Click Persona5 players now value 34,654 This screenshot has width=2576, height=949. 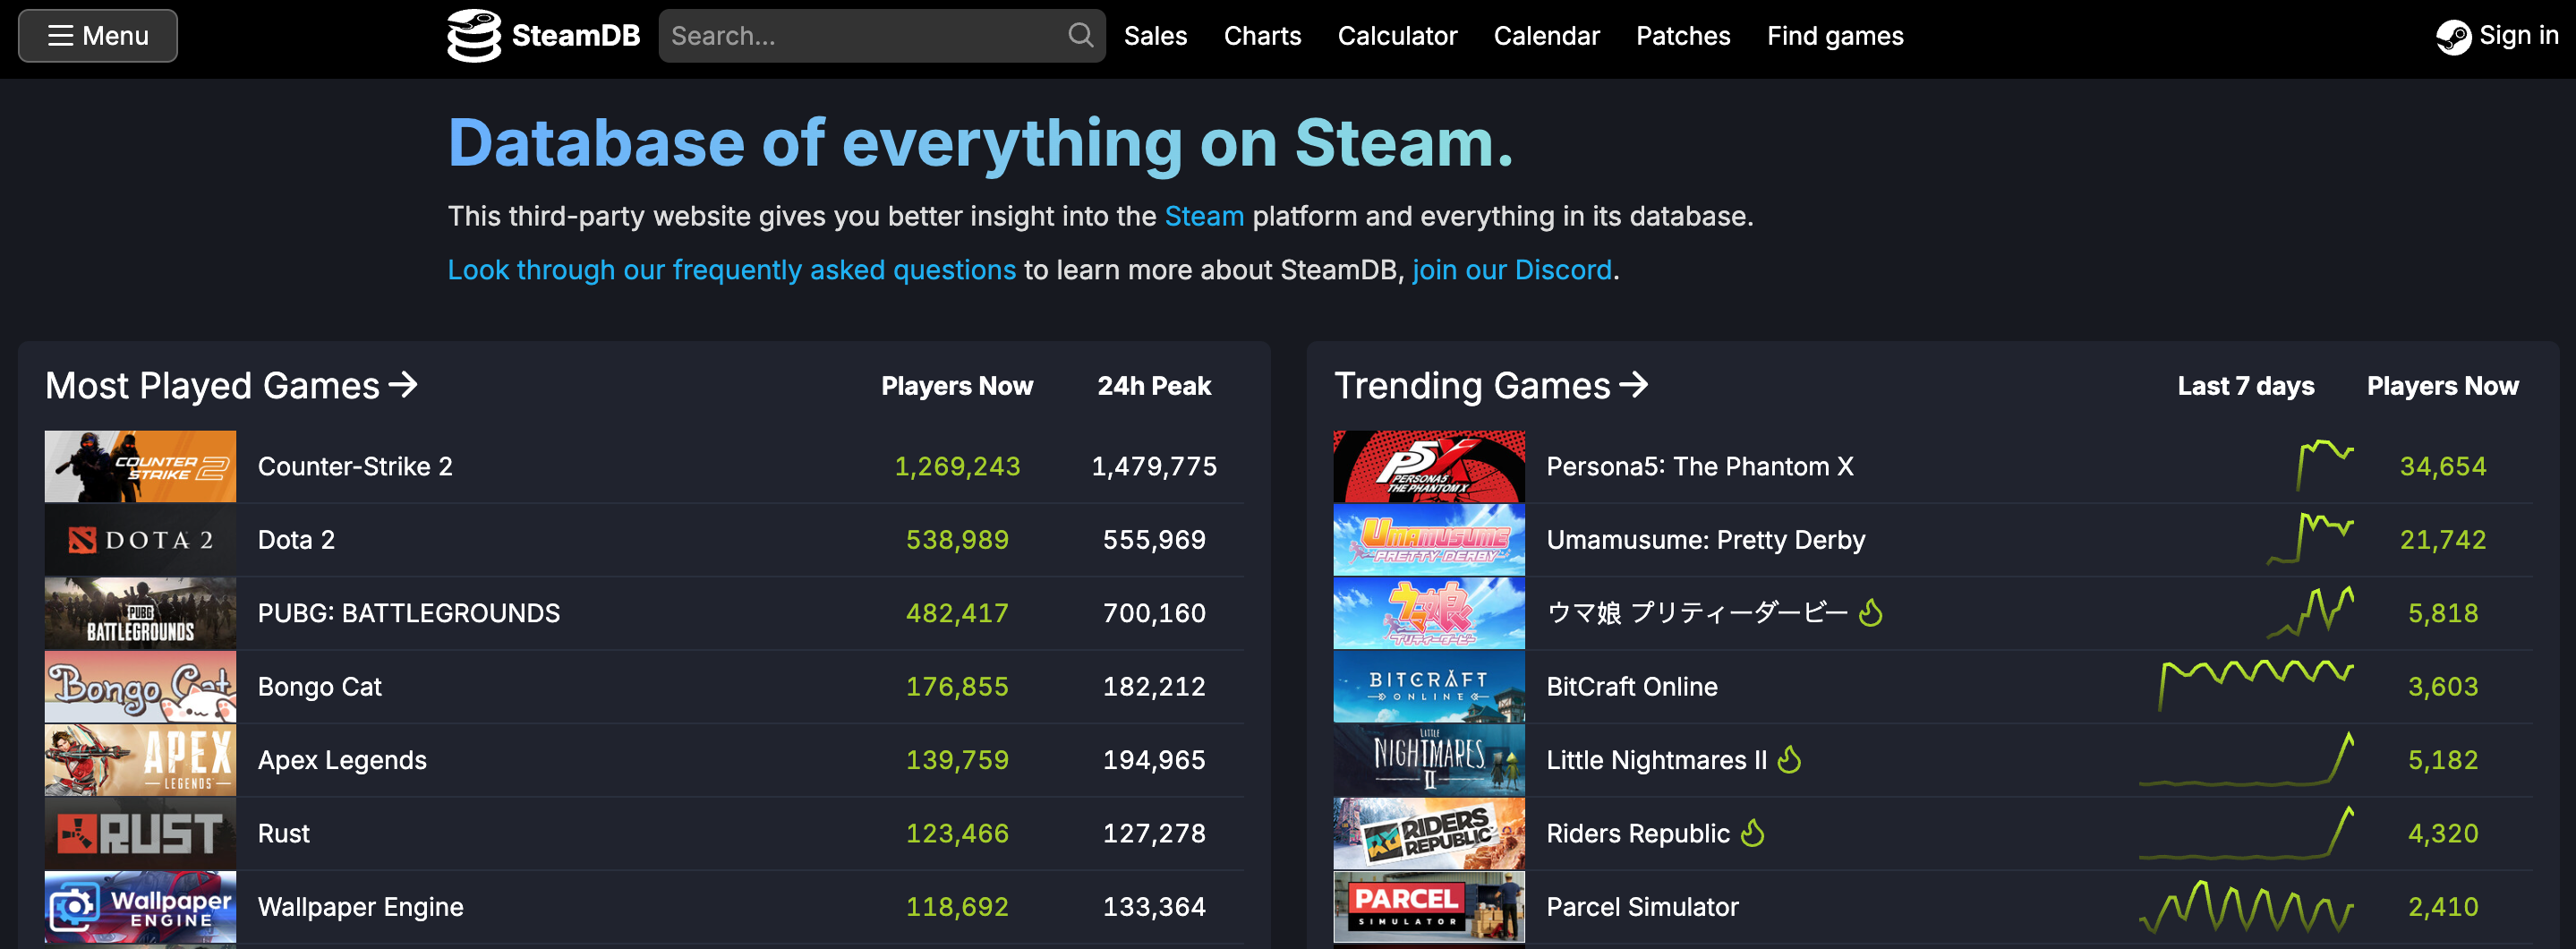[x=2442, y=466]
